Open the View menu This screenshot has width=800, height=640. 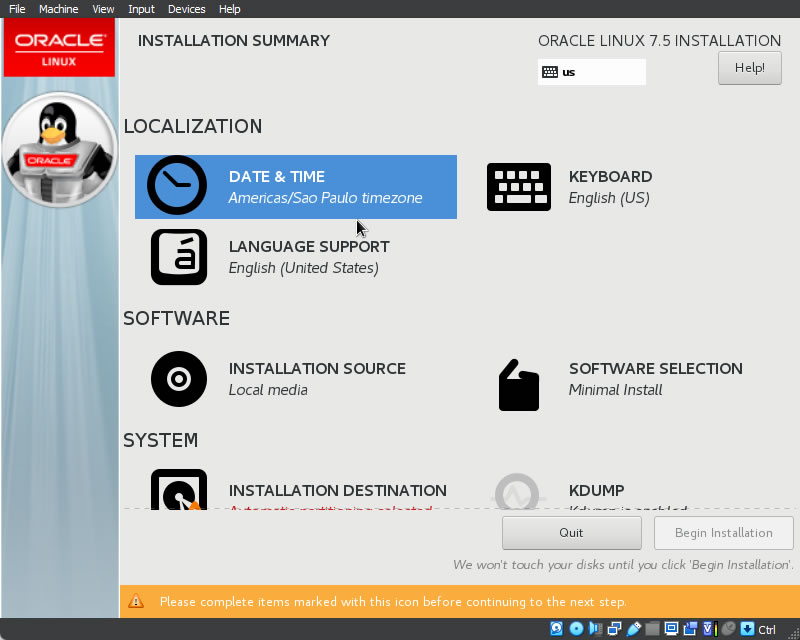point(103,9)
